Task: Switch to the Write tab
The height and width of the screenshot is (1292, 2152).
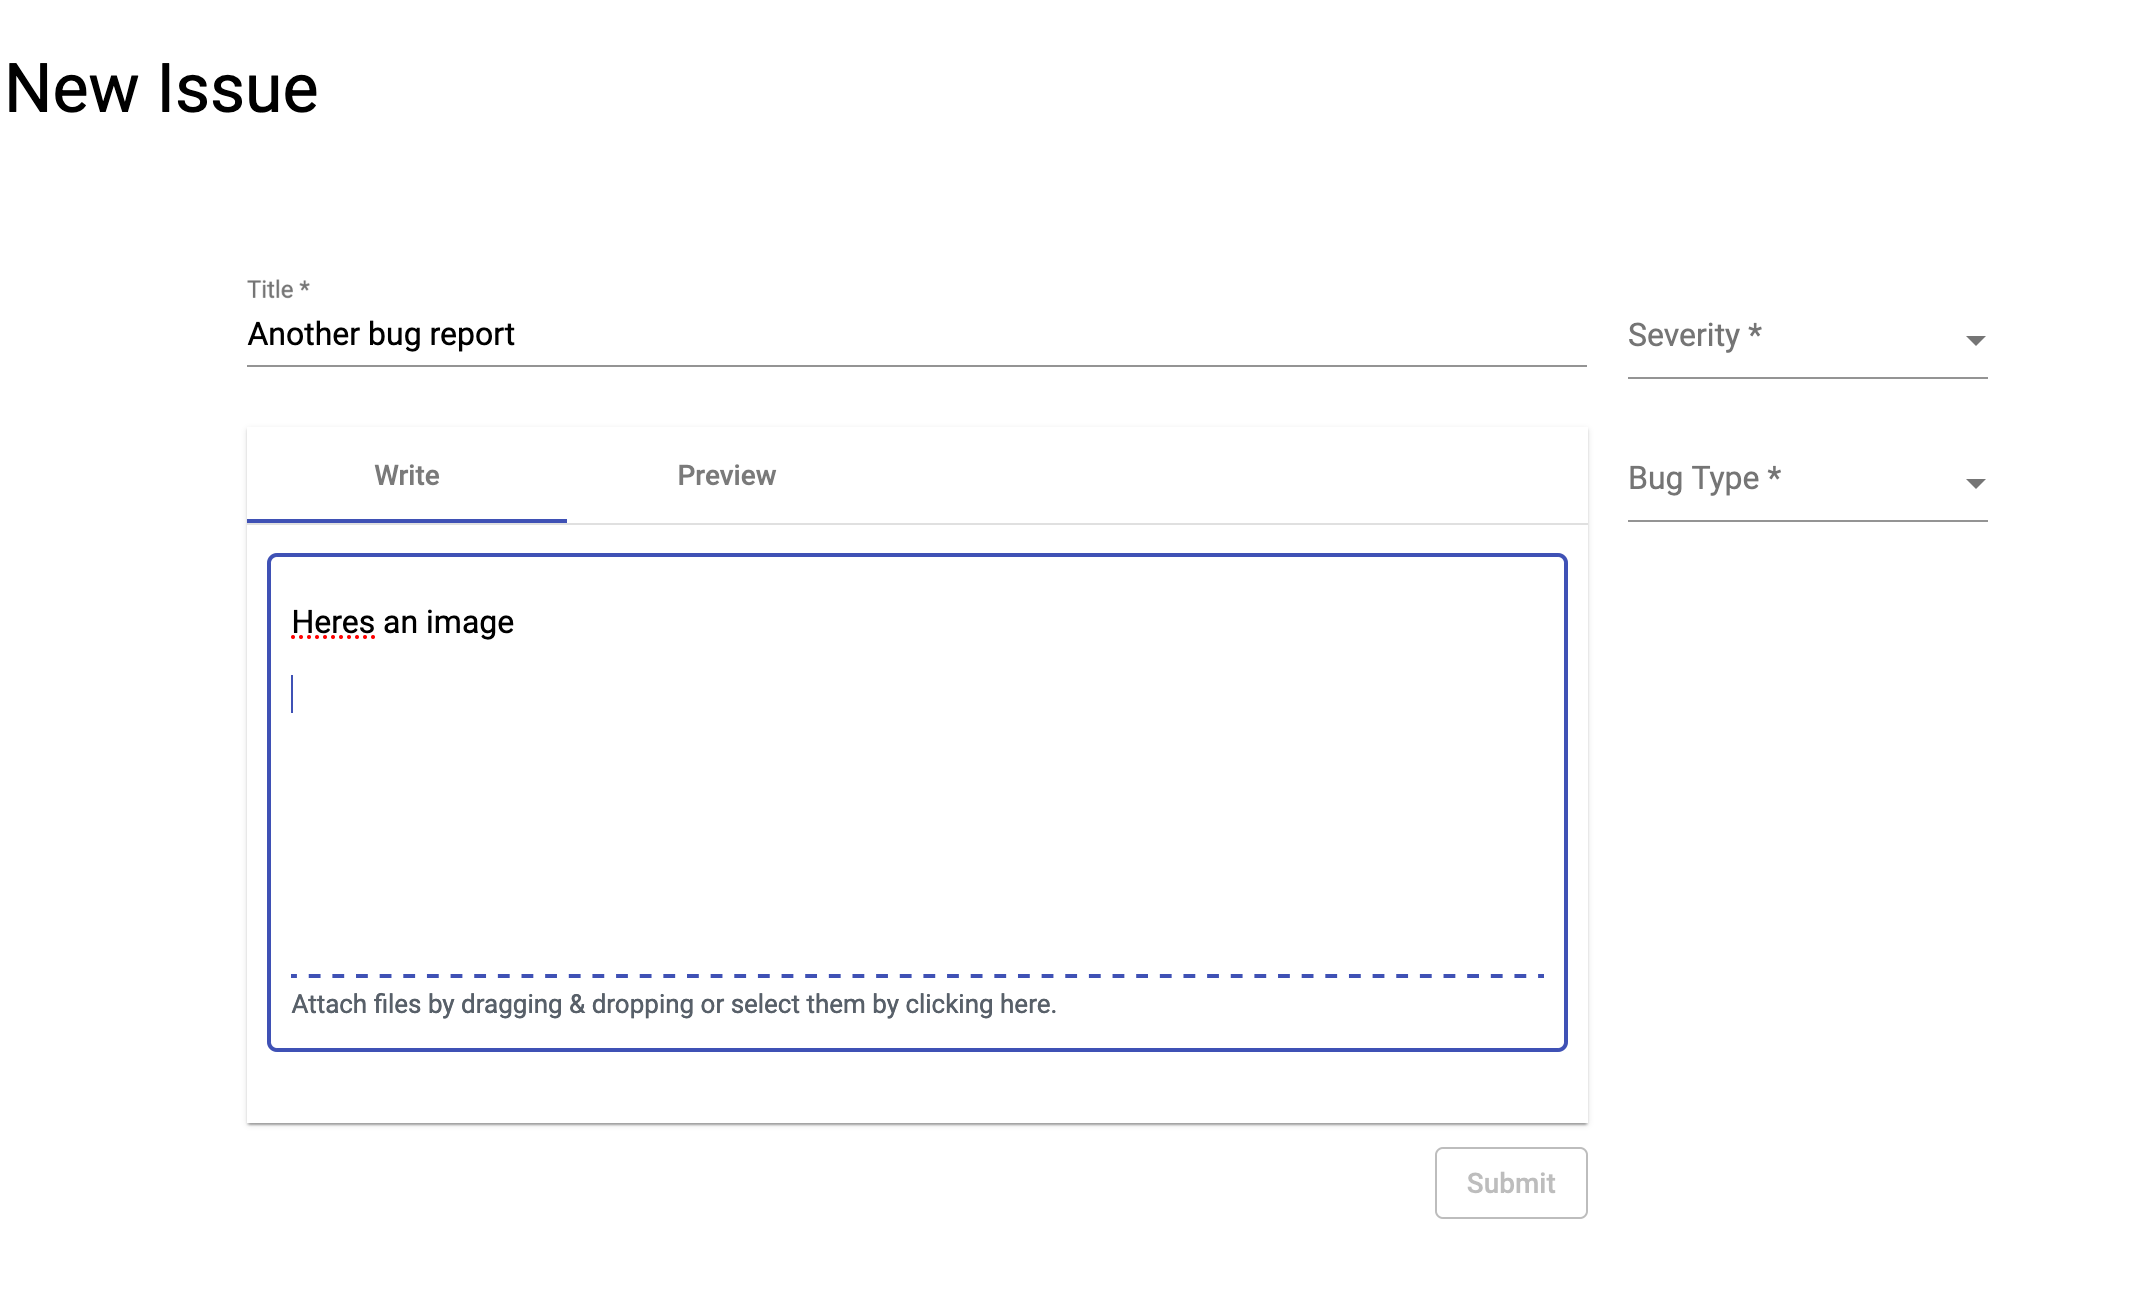Action: (406, 475)
